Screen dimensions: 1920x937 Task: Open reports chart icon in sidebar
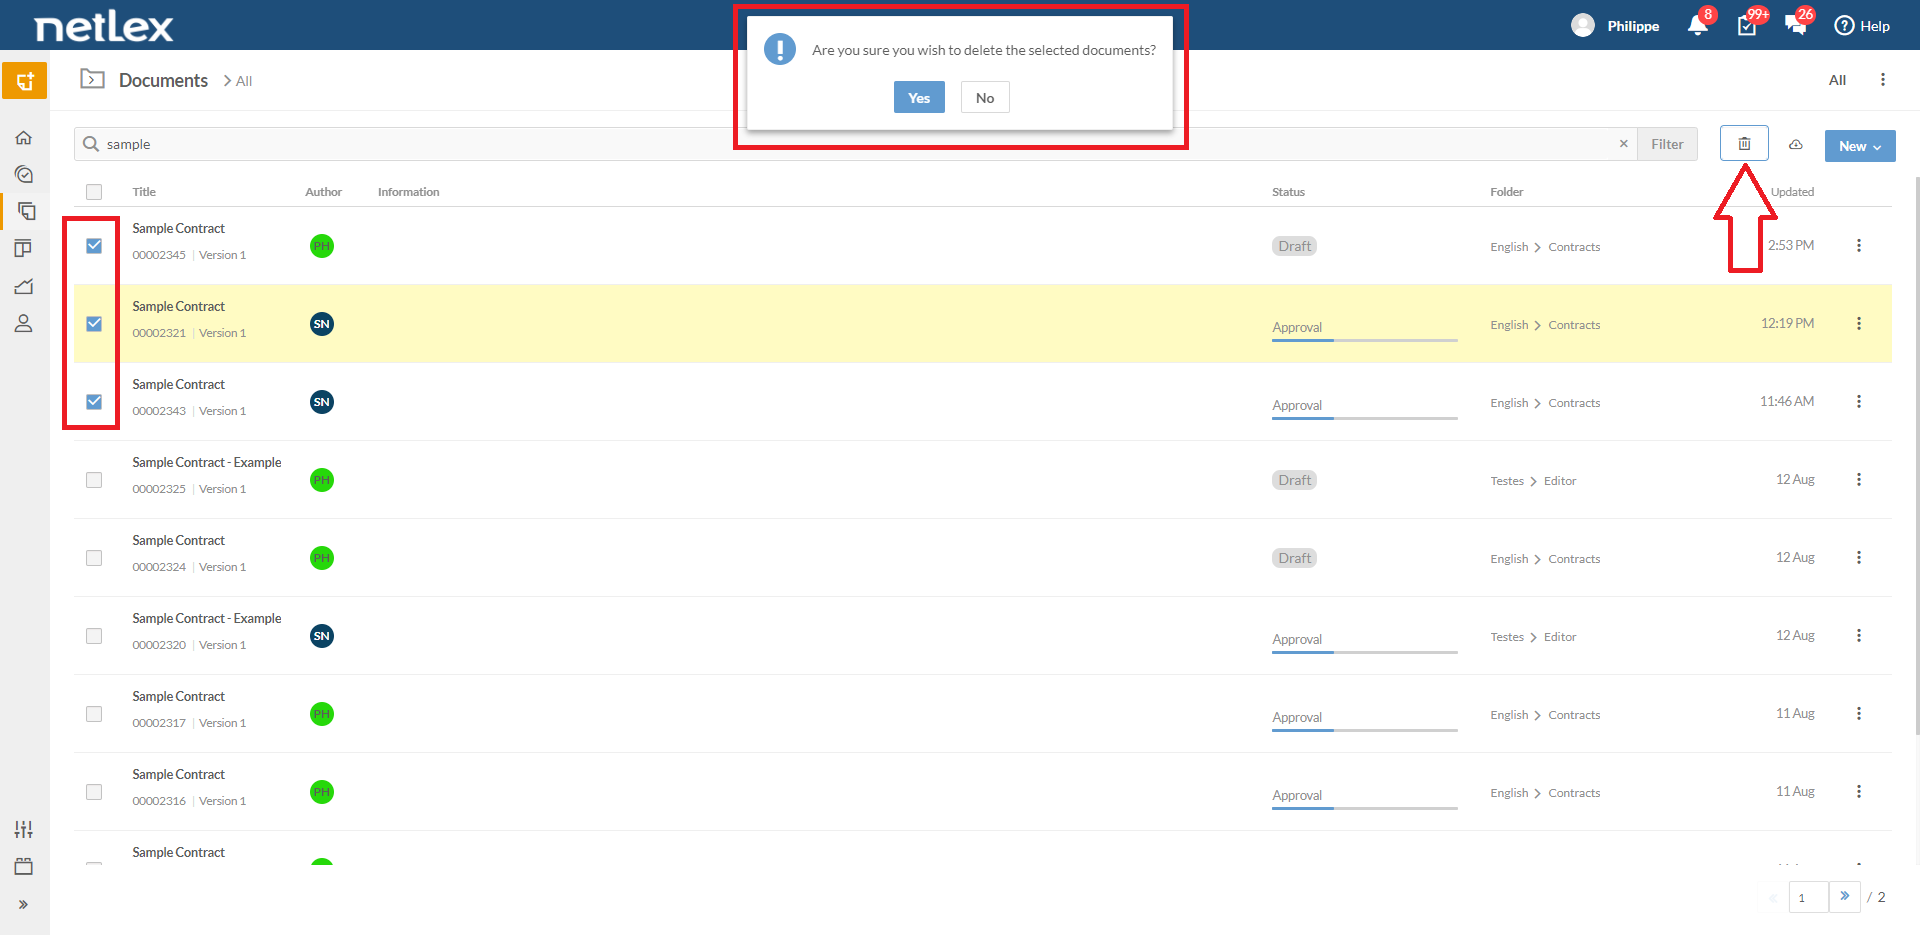point(24,287)
